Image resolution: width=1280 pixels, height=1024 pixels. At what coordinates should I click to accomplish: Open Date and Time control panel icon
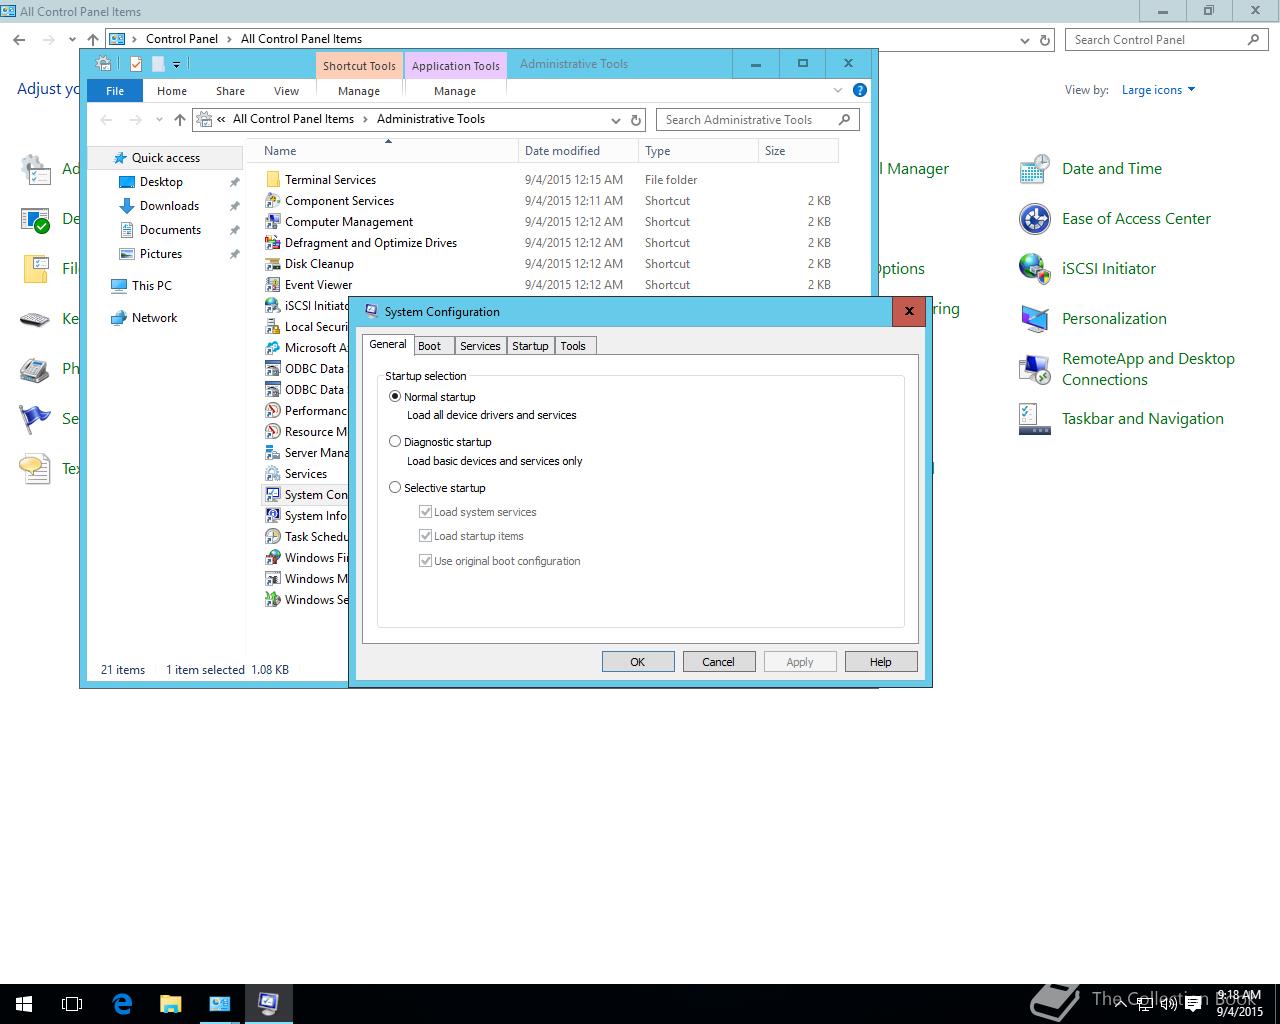point(1034,169)
